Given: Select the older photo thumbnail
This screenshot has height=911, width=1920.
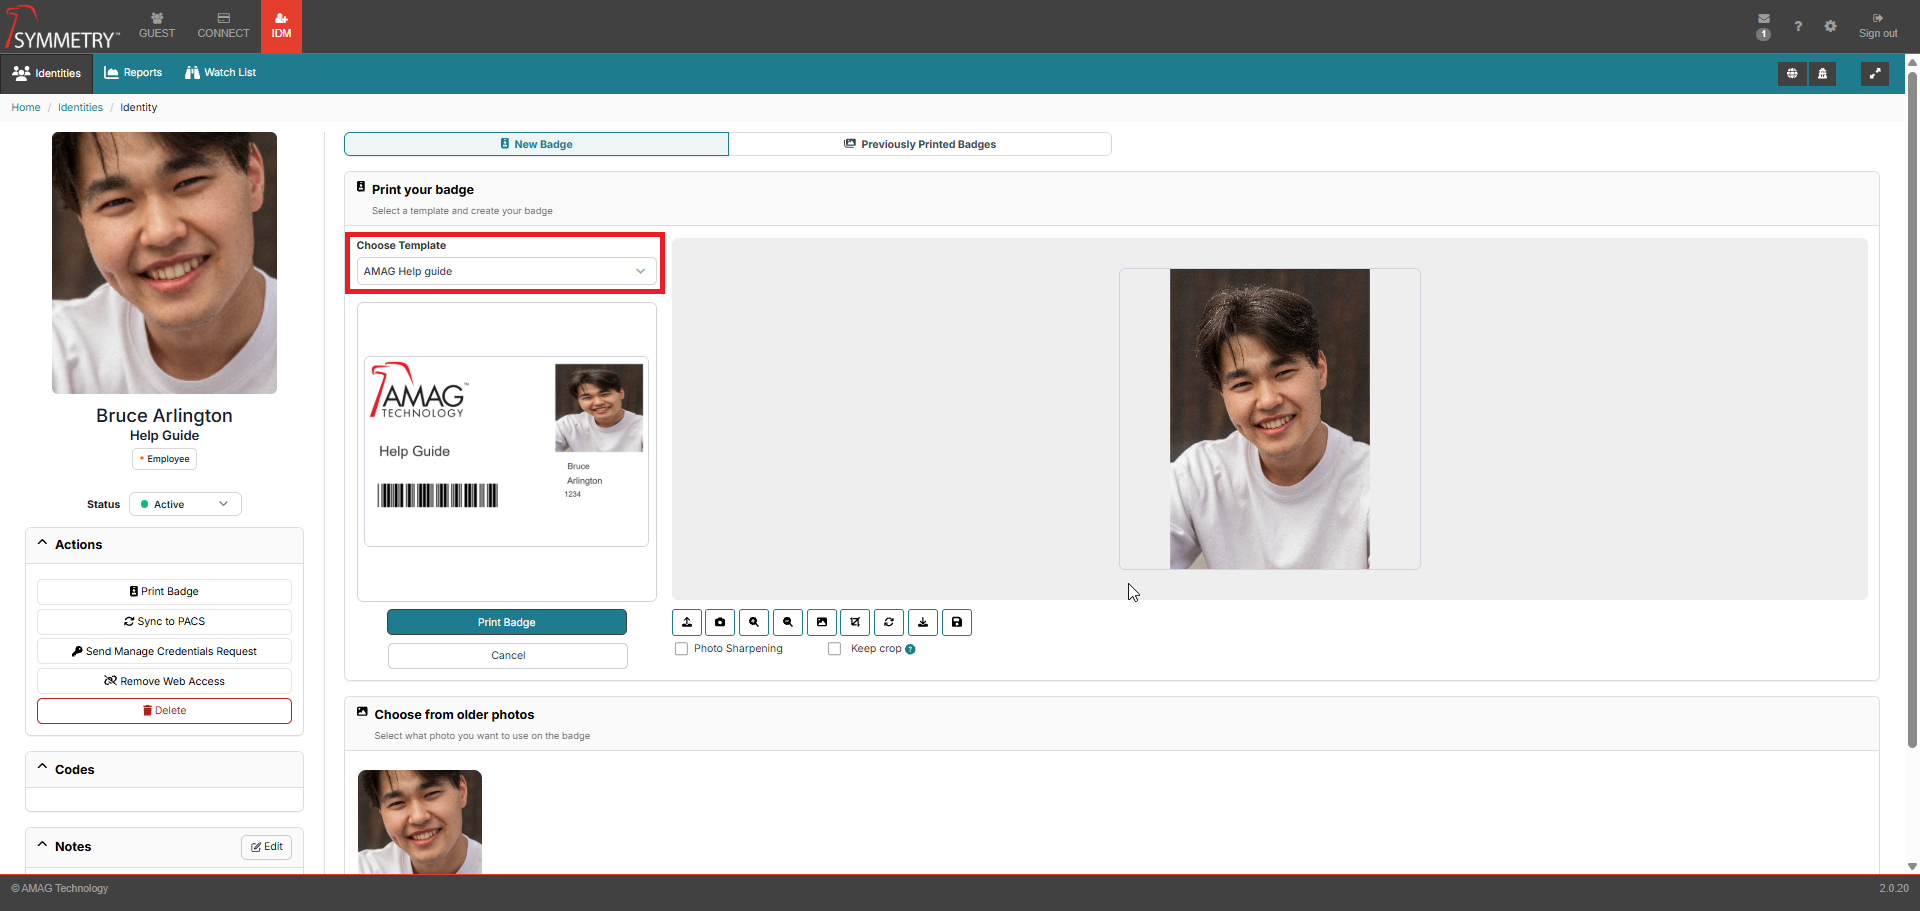Looking at the screenshot, I should pos(420,821).
